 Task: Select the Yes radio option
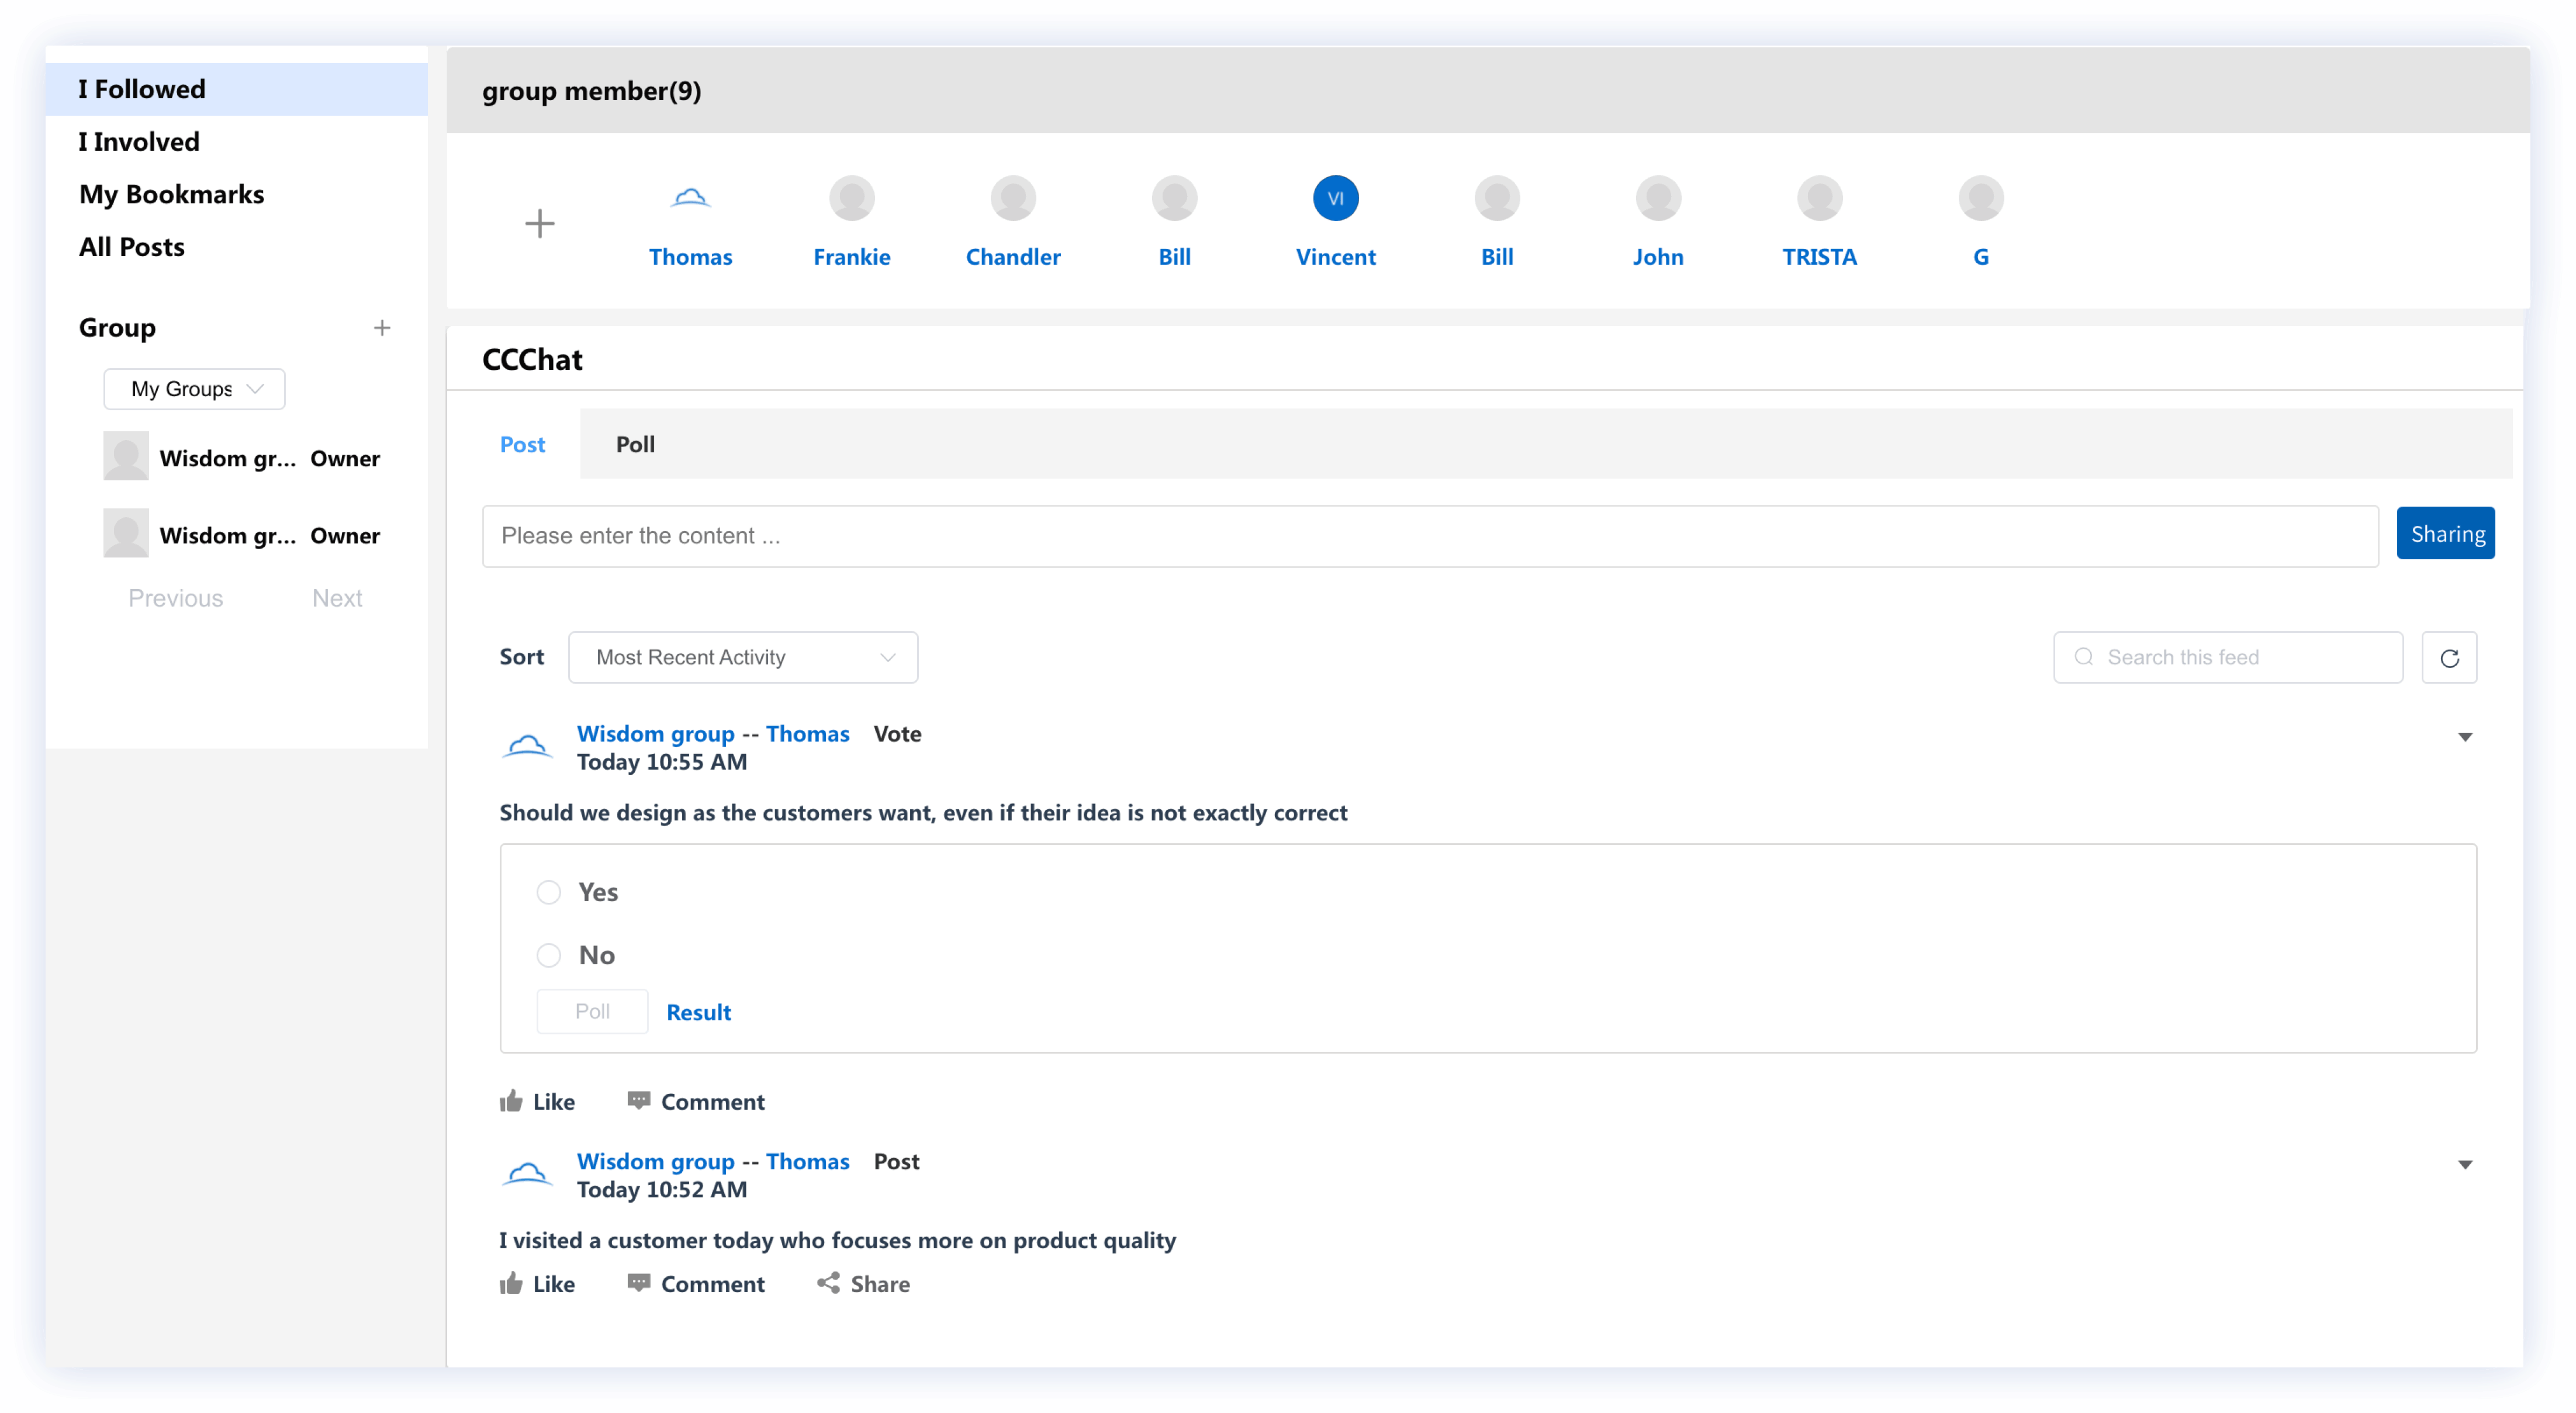(548, 891)
